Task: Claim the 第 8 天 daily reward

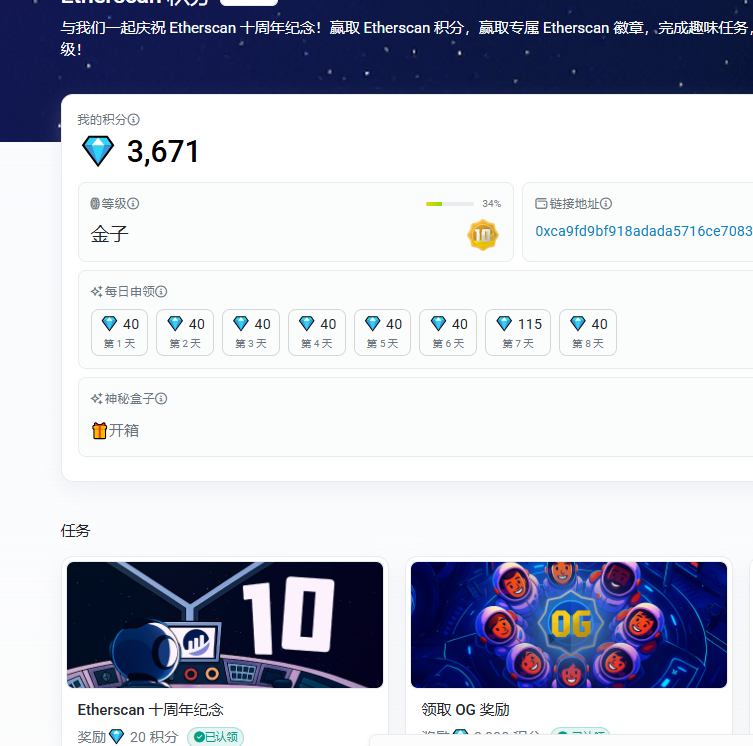Action: coord(588,332)
